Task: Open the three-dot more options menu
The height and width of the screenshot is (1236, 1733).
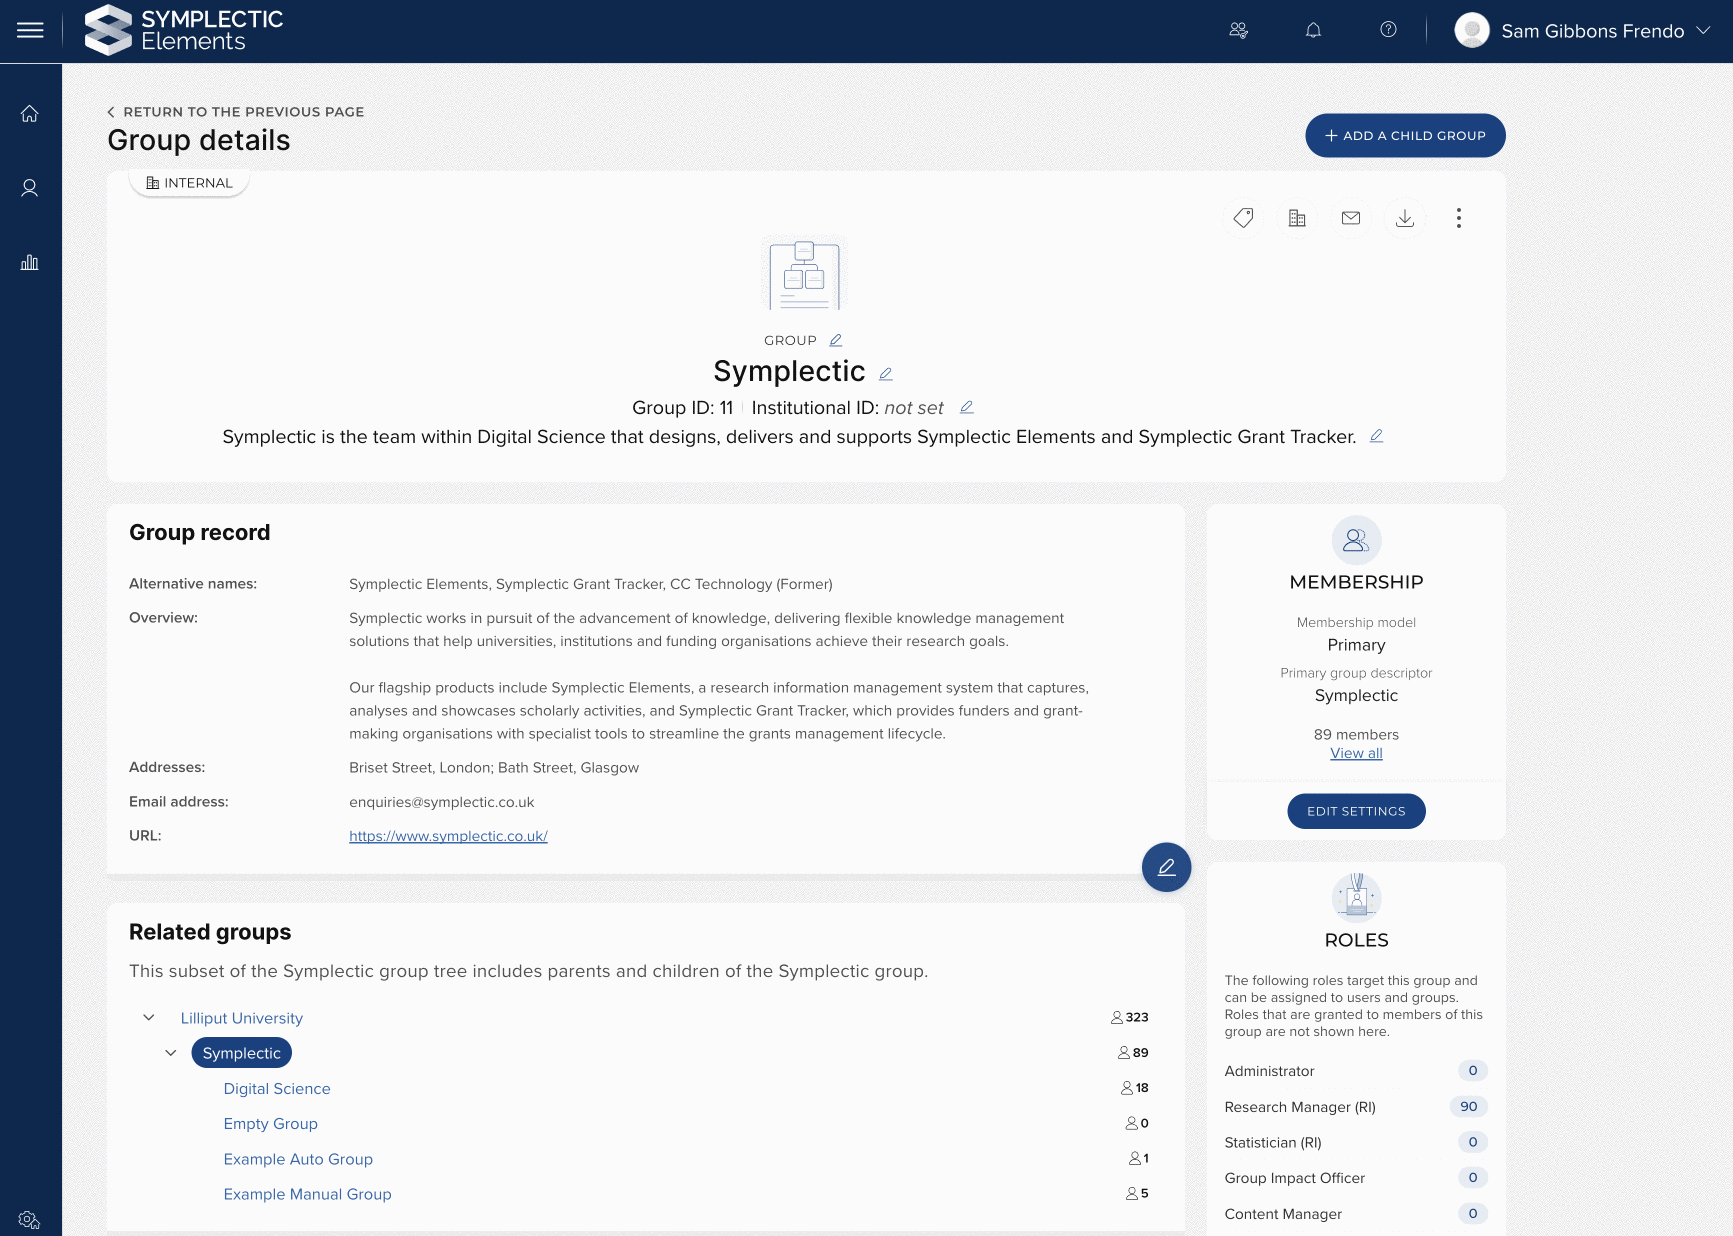Action: [1459, 218]
